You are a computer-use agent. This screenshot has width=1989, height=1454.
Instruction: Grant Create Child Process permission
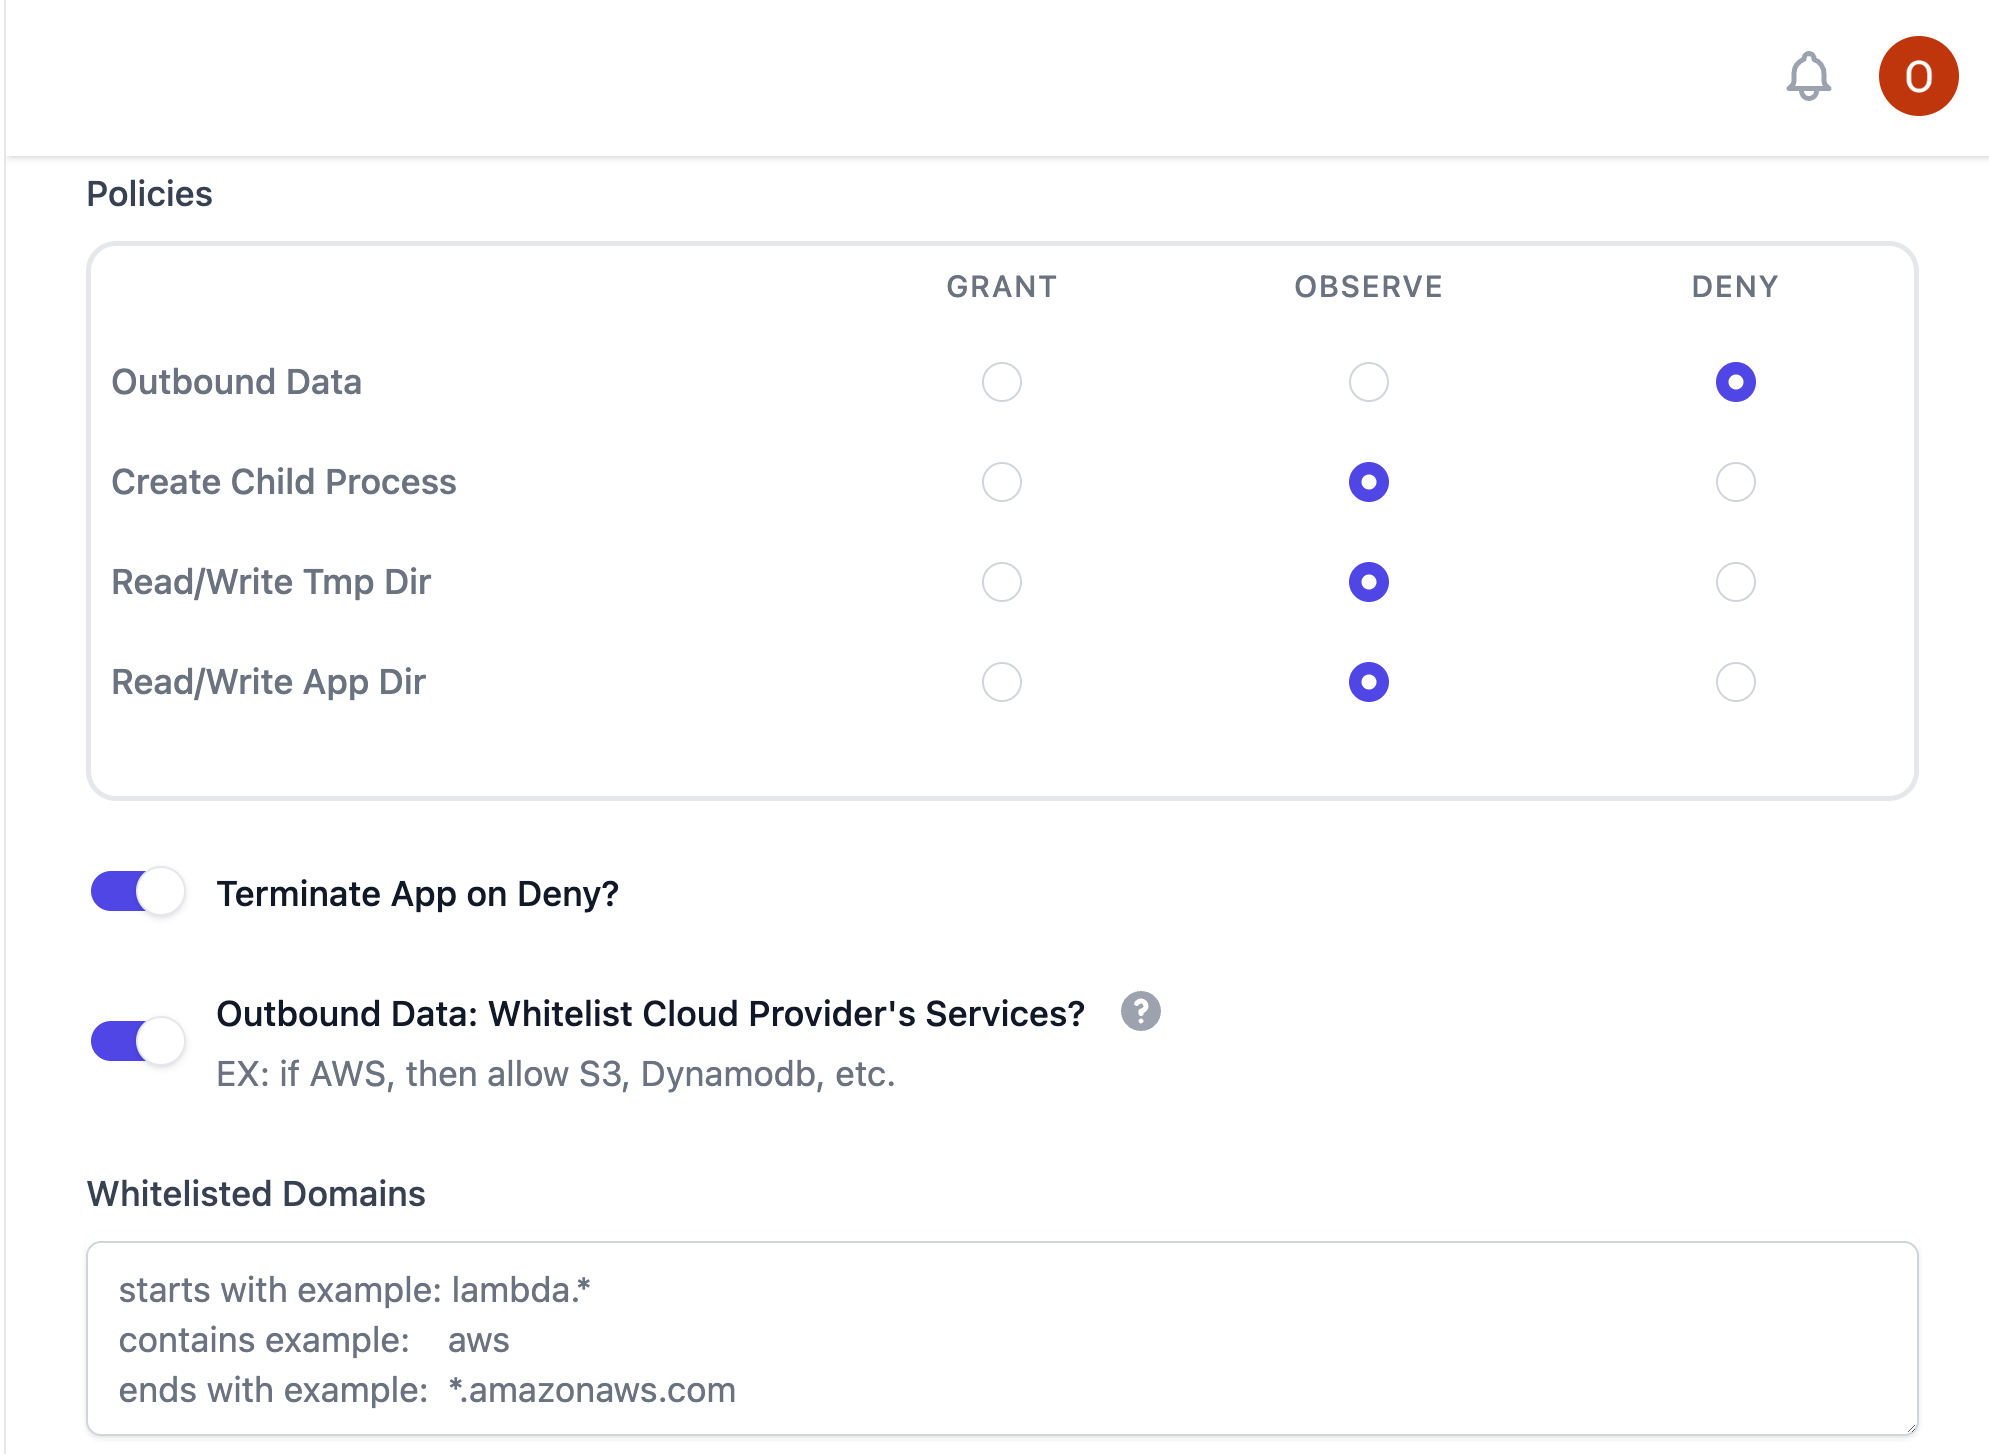pos(1001,482)
